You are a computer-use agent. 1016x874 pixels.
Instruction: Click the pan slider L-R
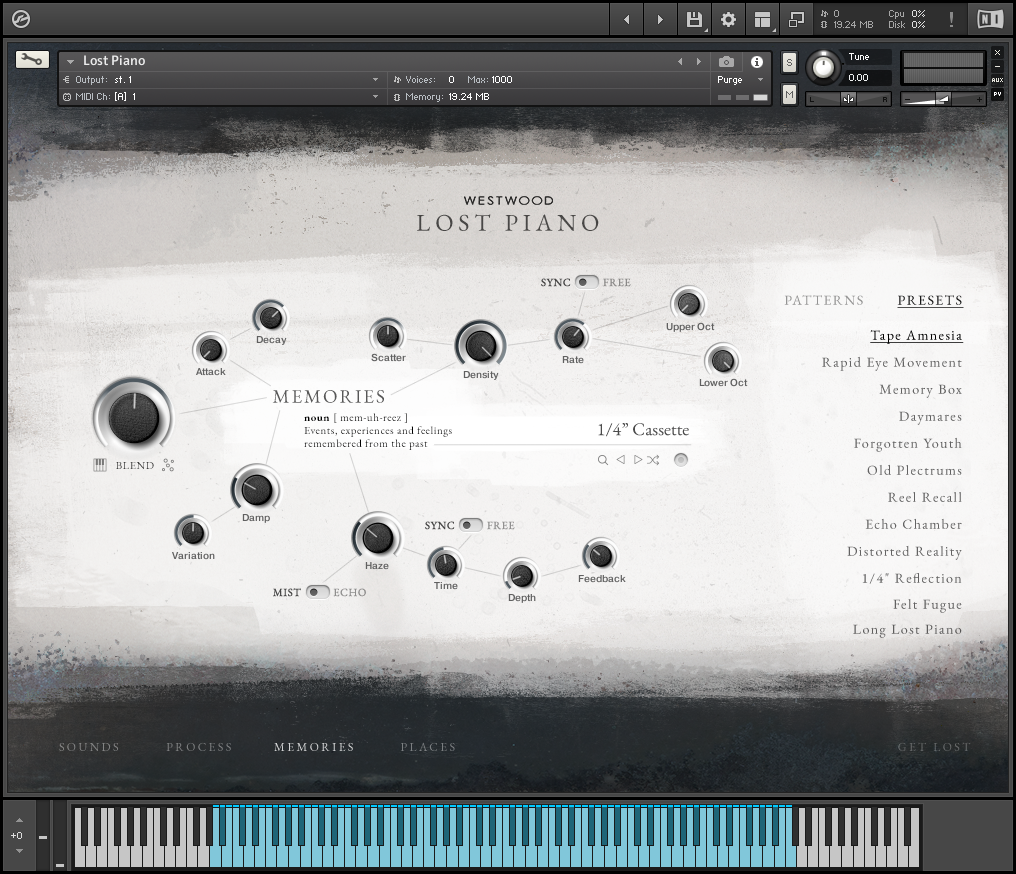pos(848,99)
